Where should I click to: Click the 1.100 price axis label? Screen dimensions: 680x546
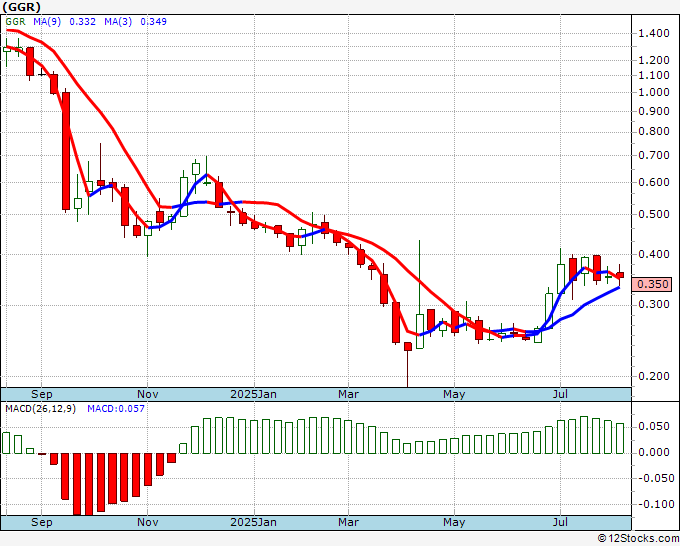[x=654, y=75]
